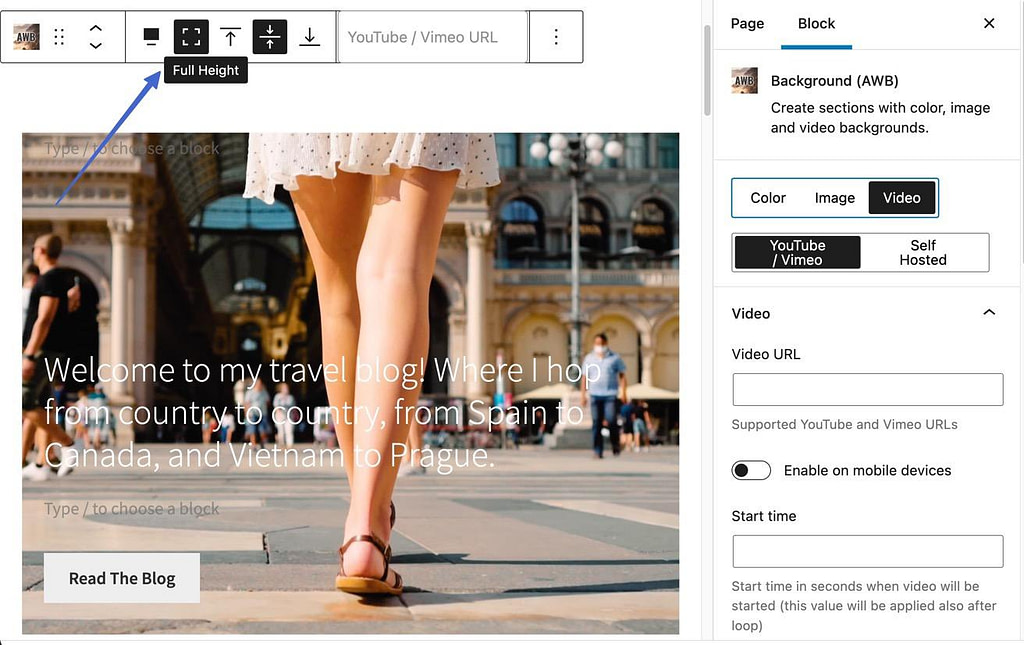The height and width of the screenshot is (645, 1024).
Task: Center block content vertically
Action: pos(269,36)
